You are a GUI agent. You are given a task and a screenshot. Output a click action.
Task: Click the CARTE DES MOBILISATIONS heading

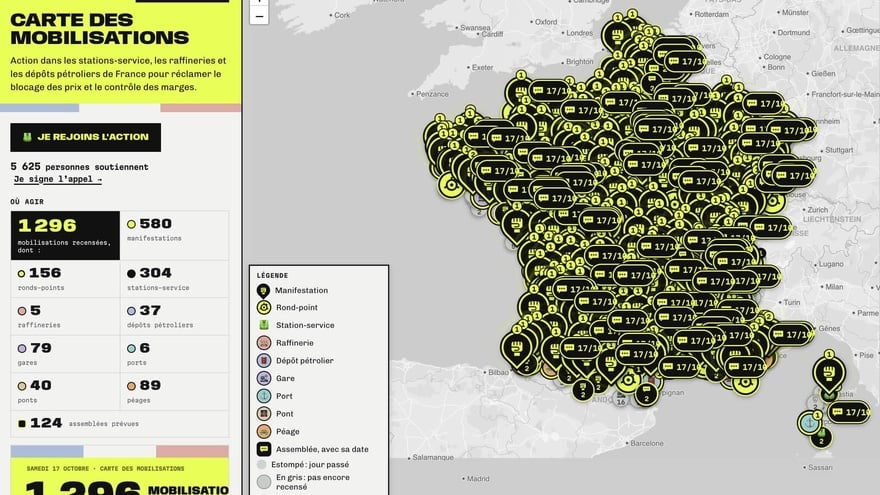(x=99, y=29)
